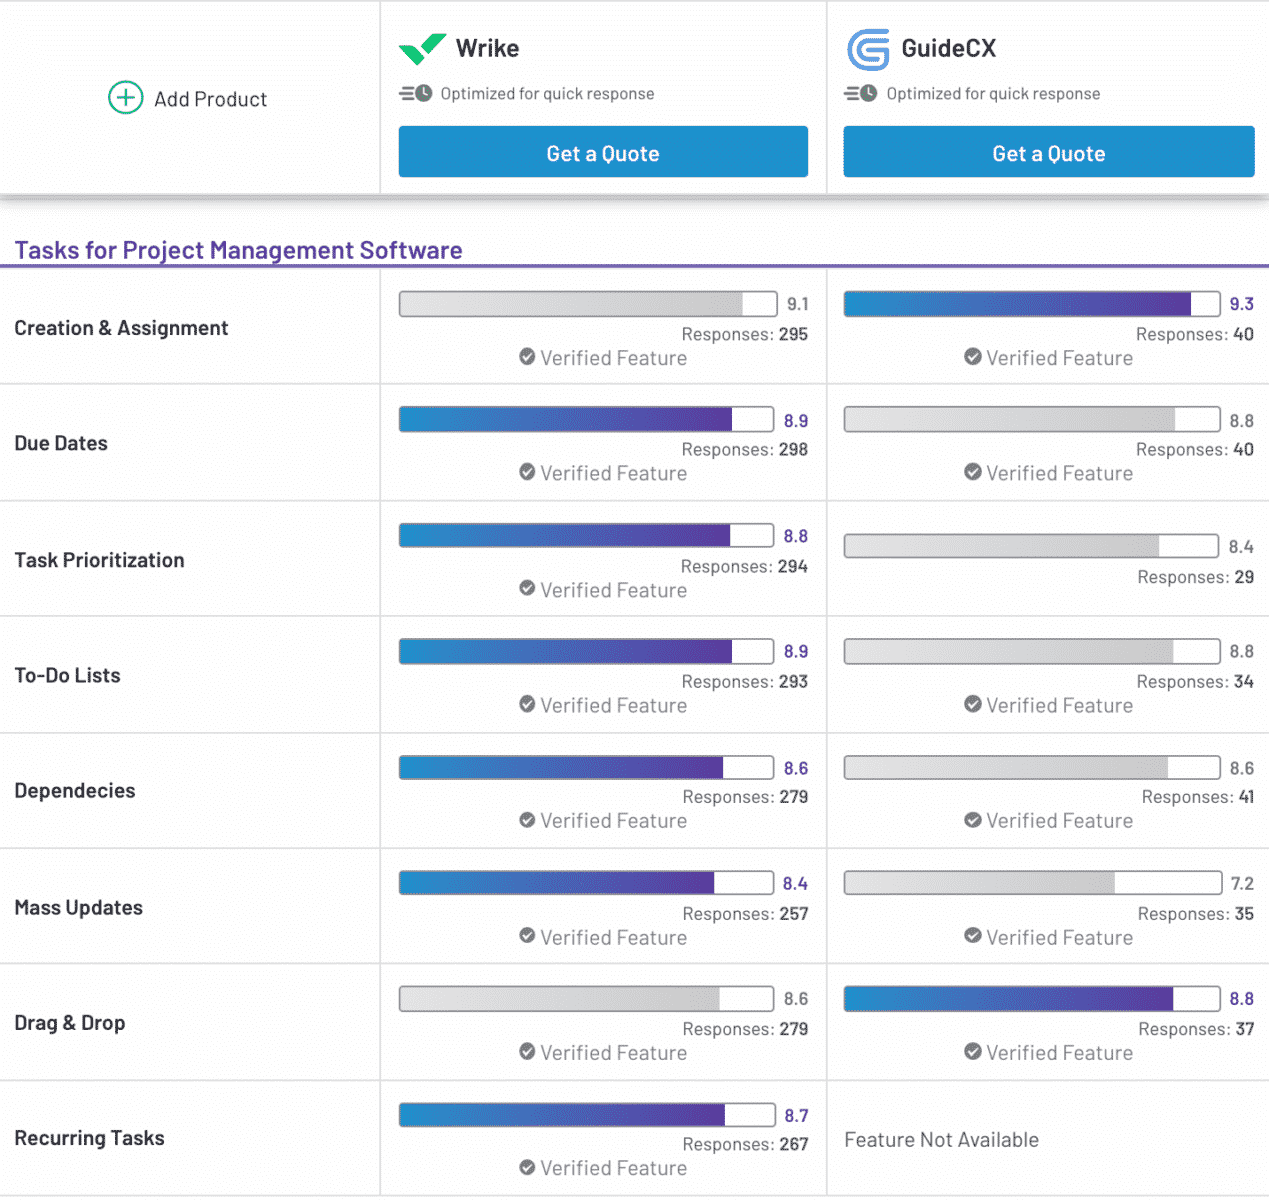The height and width of the screenshot is (1200, 1269).
Task: Click the 'Task Prioritization' row label
Action: click(99, 560)
